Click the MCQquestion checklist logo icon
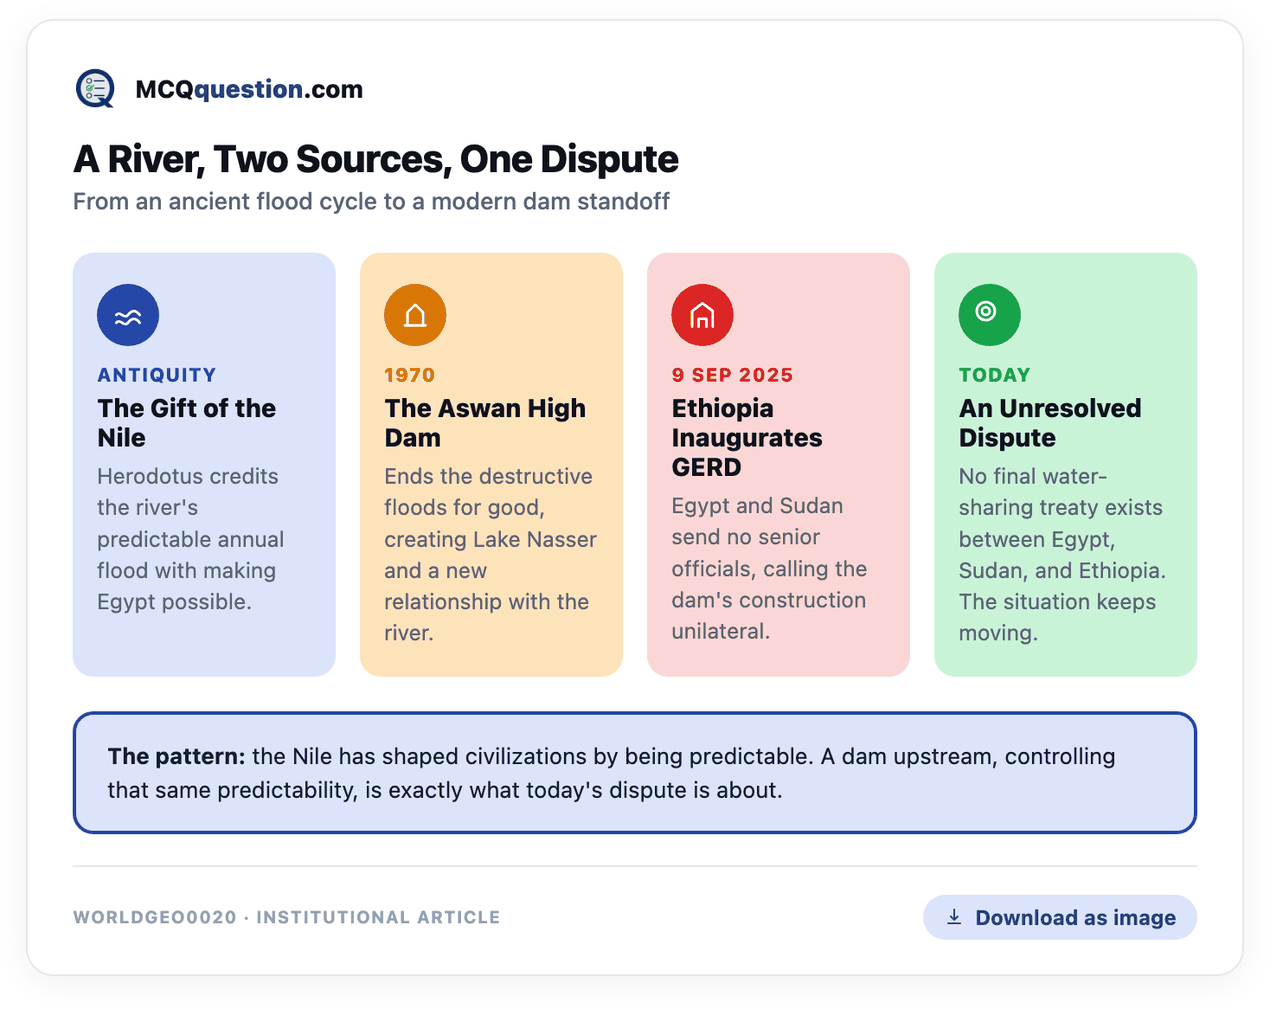This screenshot has height=1009, width=1270. point(96,89)
